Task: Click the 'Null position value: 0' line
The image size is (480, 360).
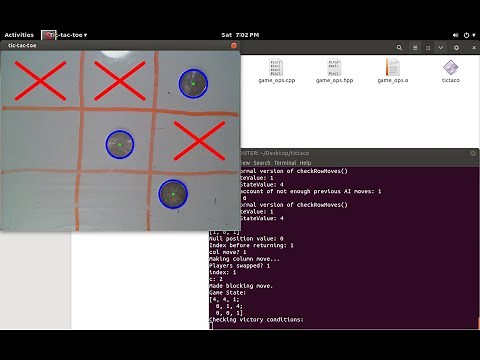Action: tap(246, 239)
